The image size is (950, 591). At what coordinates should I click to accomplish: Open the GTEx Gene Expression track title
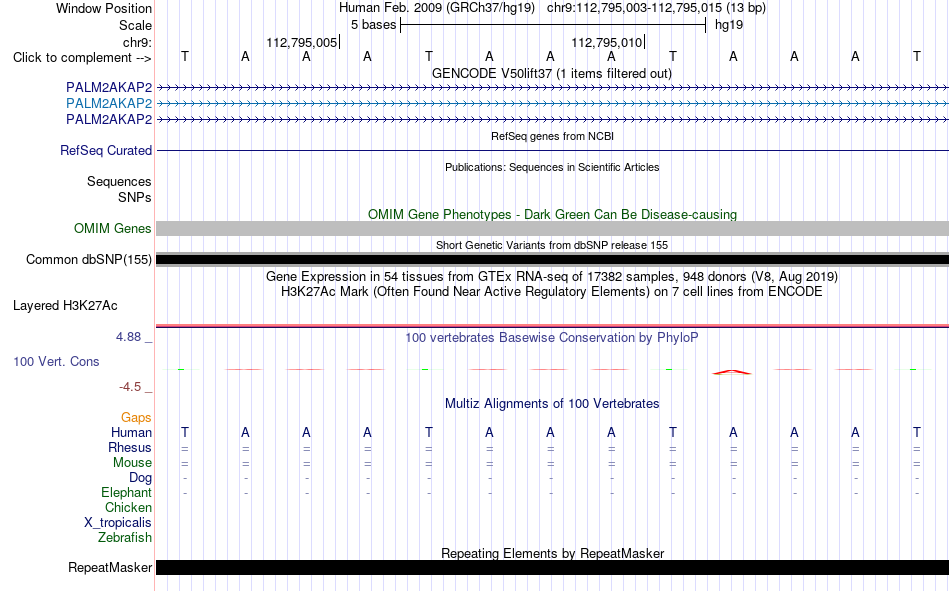coord(551,276)
